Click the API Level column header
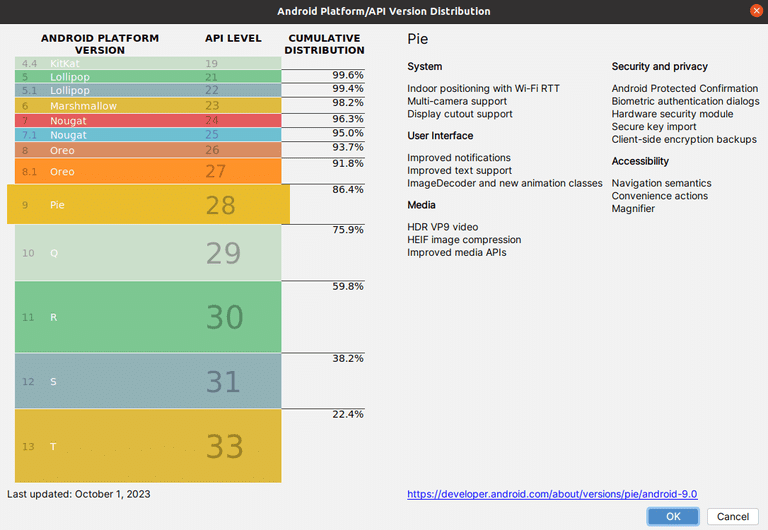Screen dimensions: 768x530 click(233, 39)
